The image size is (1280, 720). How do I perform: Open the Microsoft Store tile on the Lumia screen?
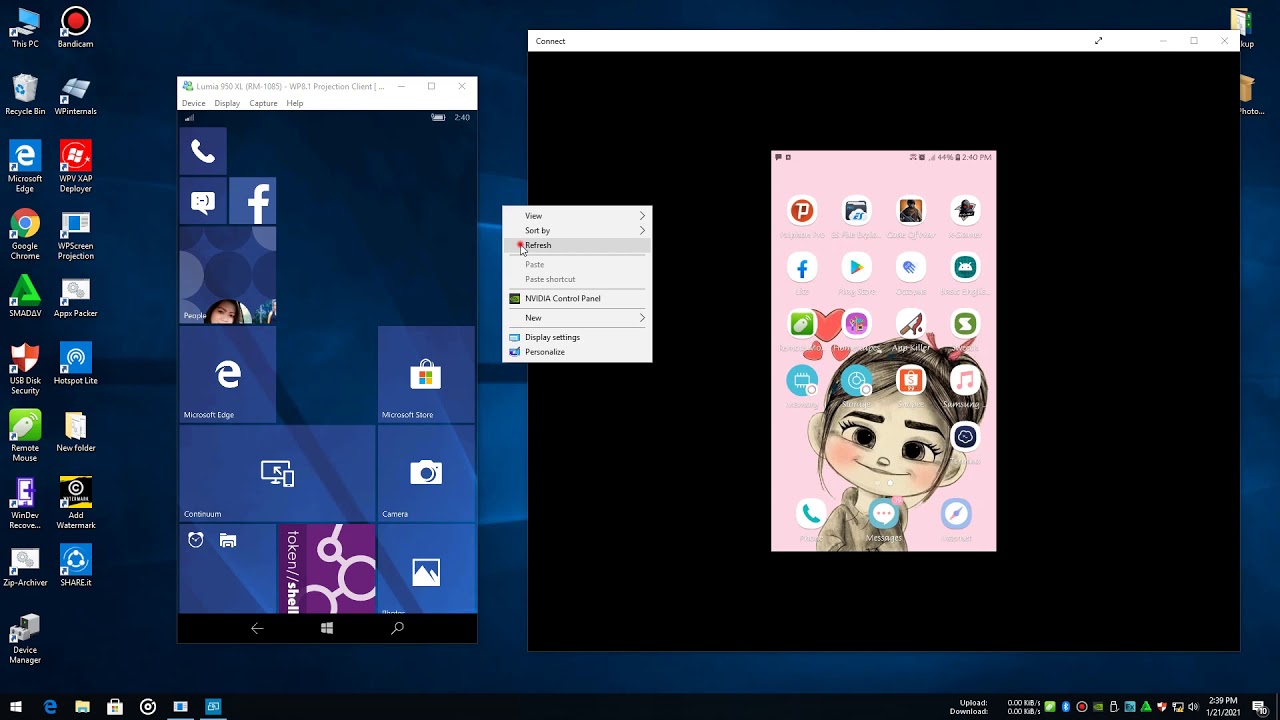coord(426,374)
